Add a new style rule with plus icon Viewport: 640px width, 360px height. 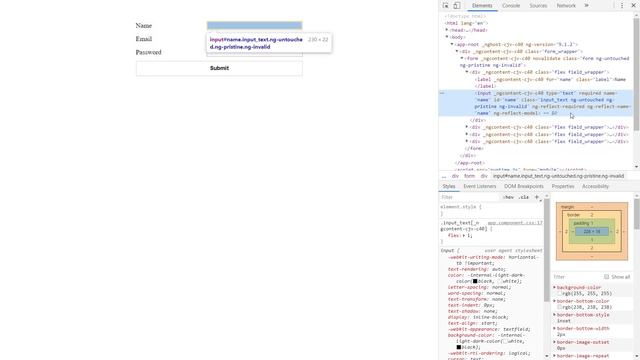coord(537,197)
